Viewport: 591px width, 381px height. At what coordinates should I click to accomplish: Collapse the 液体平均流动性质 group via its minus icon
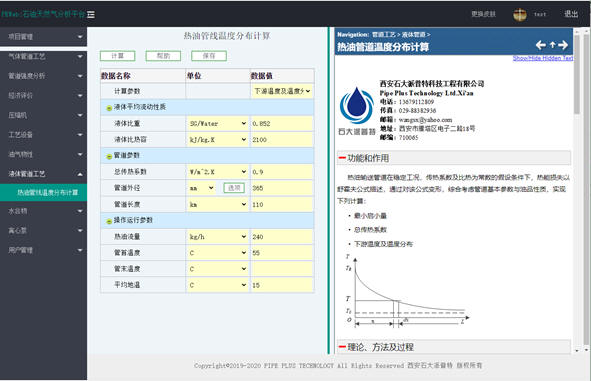(x=109, y=108)
